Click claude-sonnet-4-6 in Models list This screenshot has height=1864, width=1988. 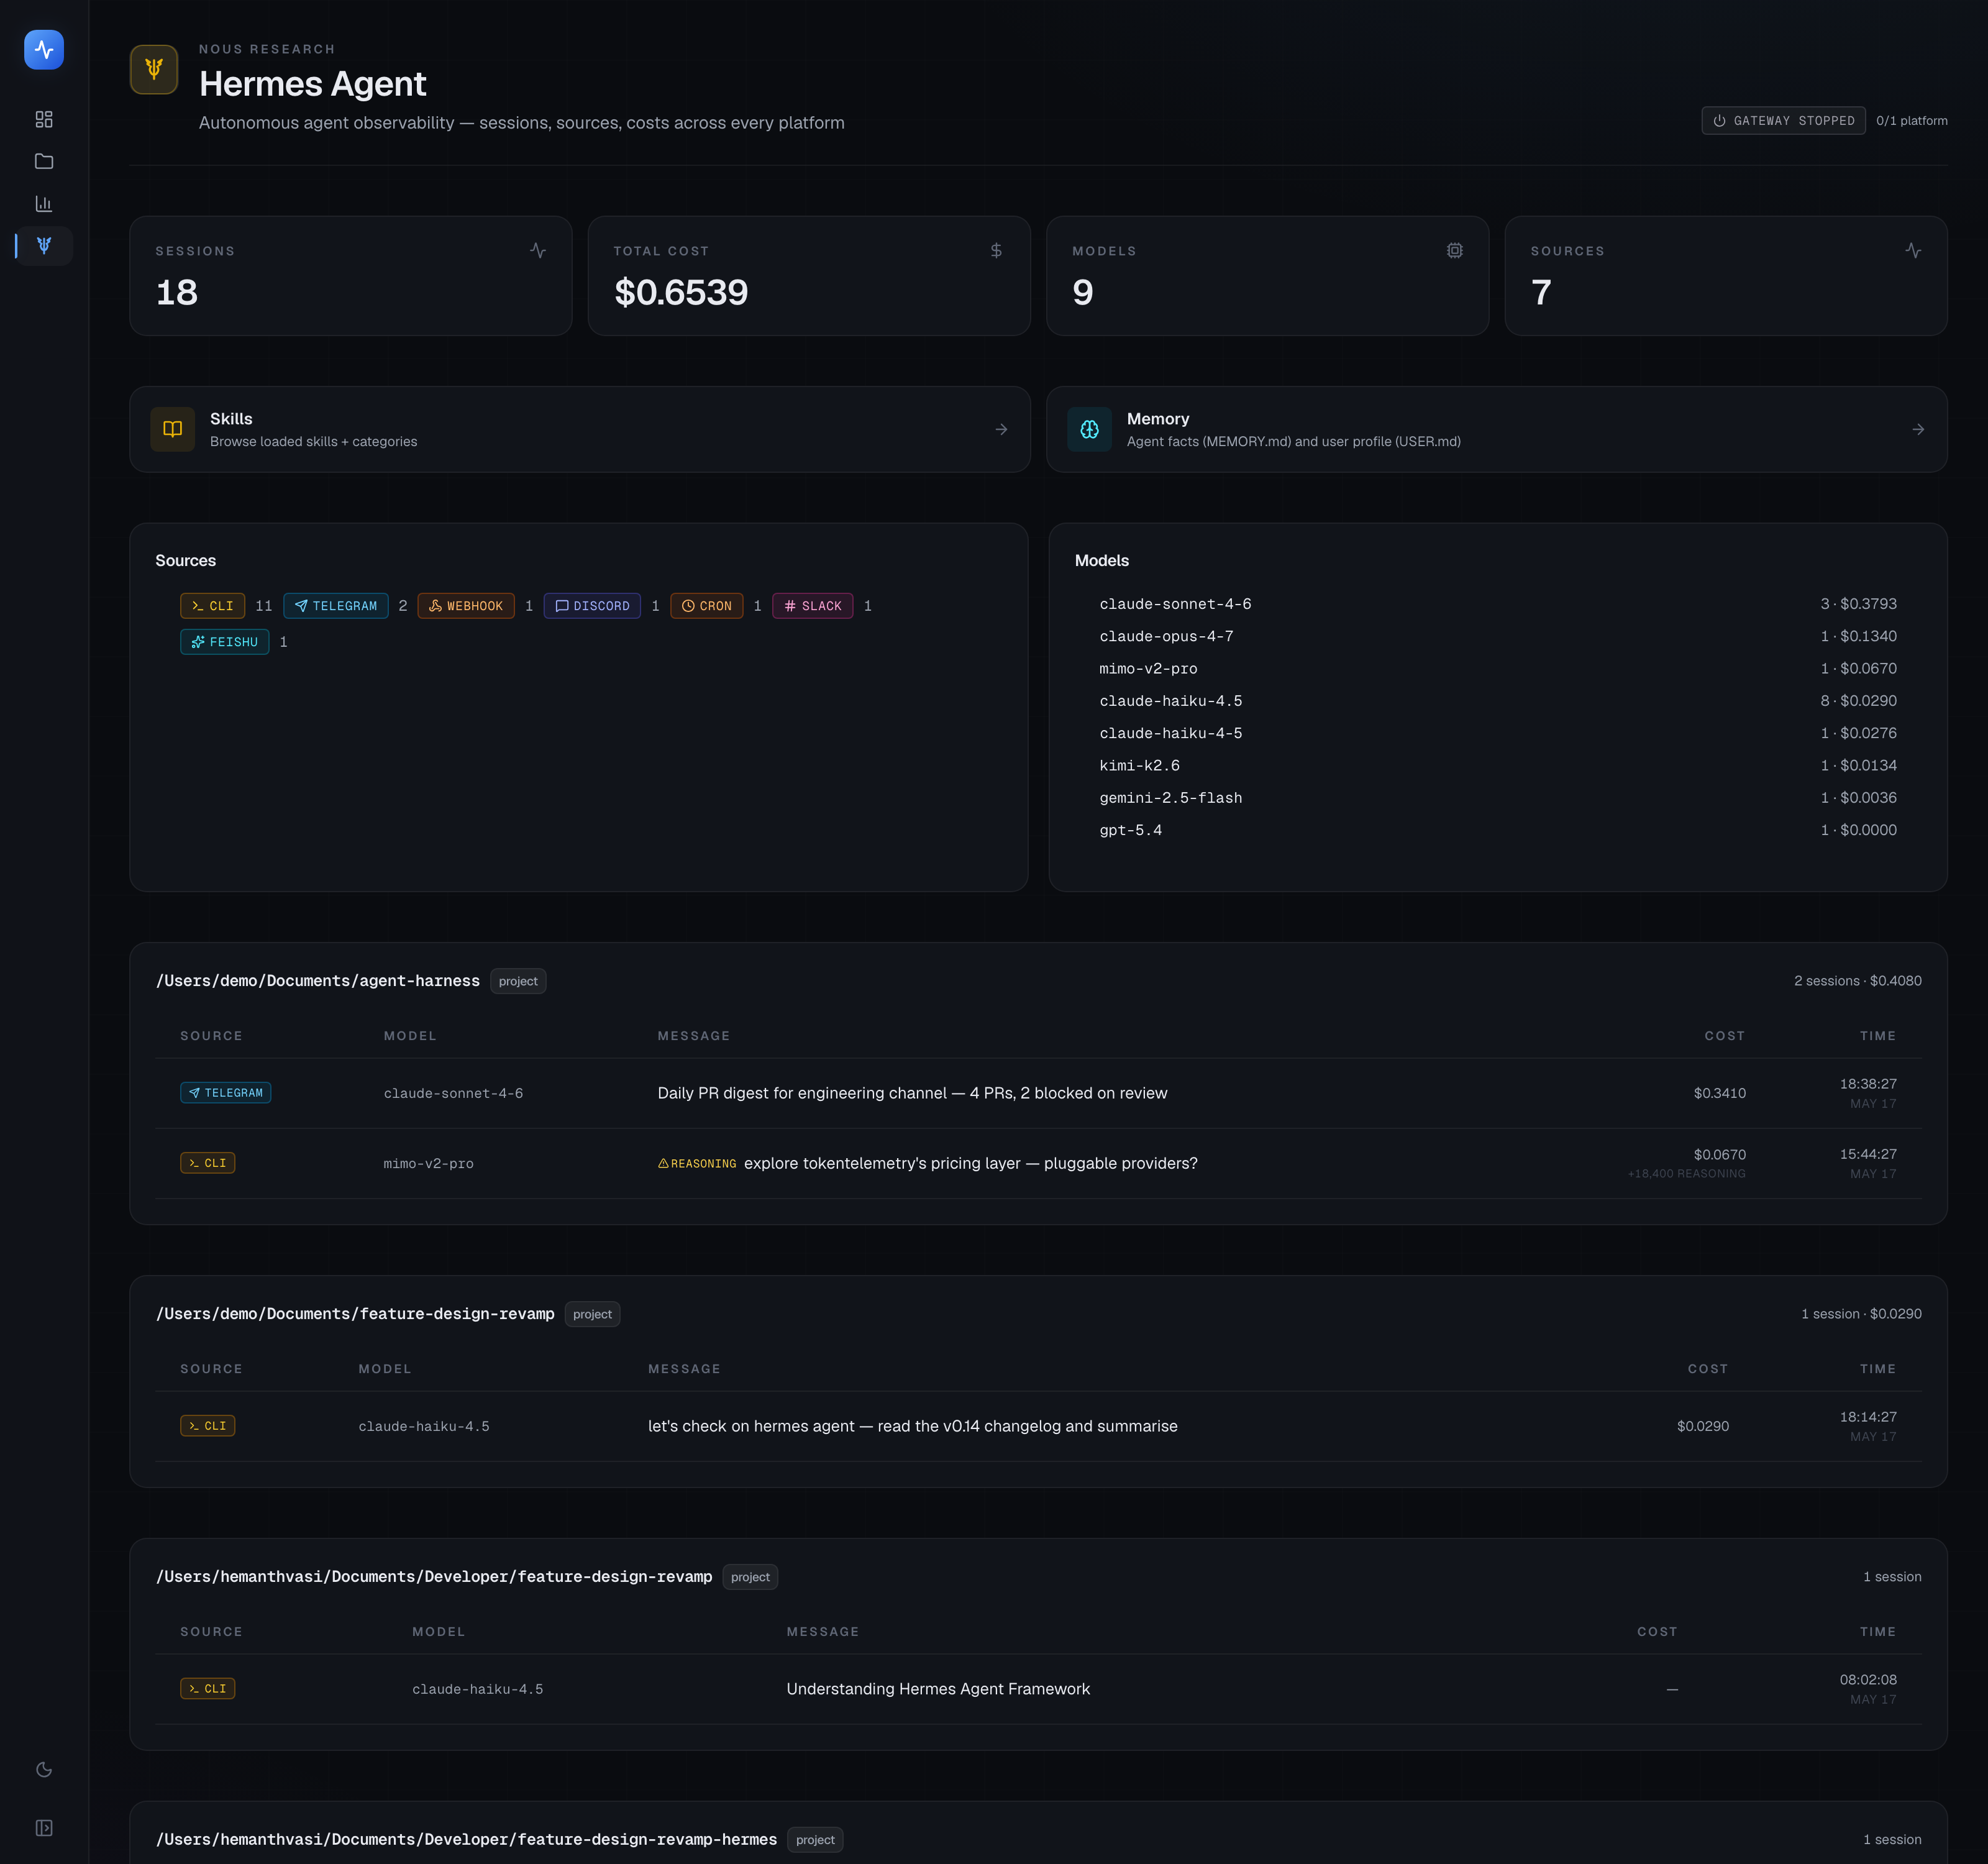[x=1176, y=604]
